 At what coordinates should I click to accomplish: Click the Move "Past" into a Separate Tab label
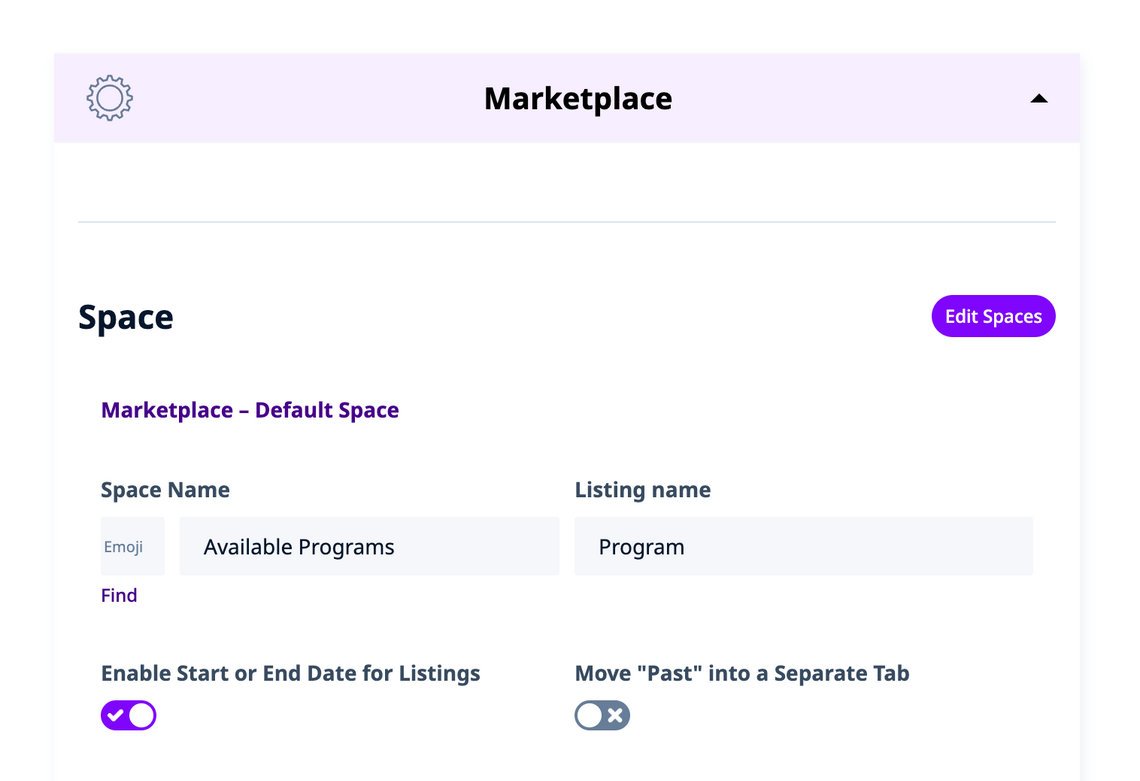742,673
